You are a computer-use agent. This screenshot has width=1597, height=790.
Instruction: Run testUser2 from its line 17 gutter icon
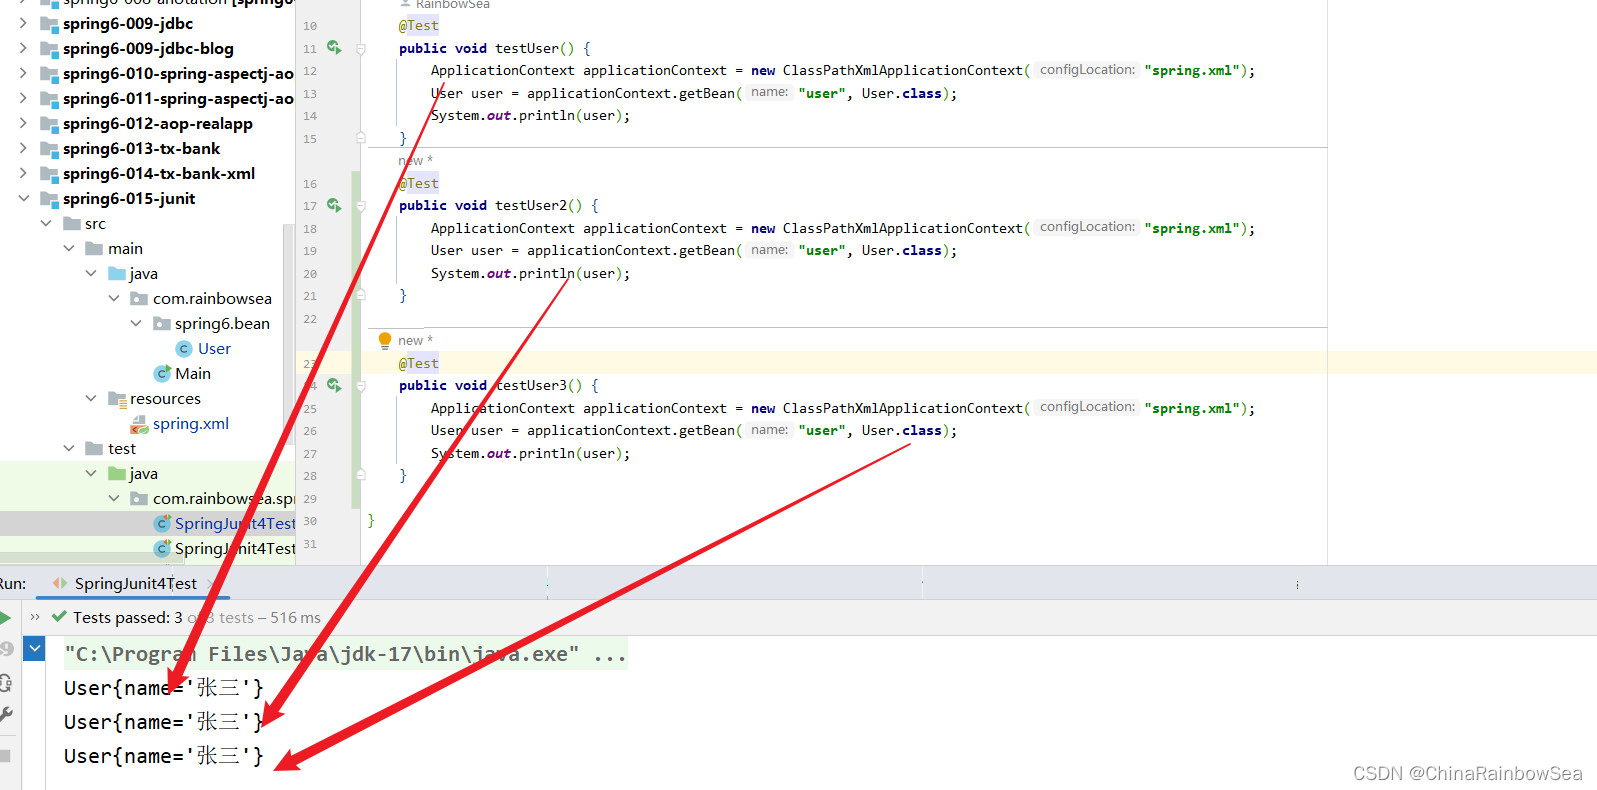(x=334, y=205)
